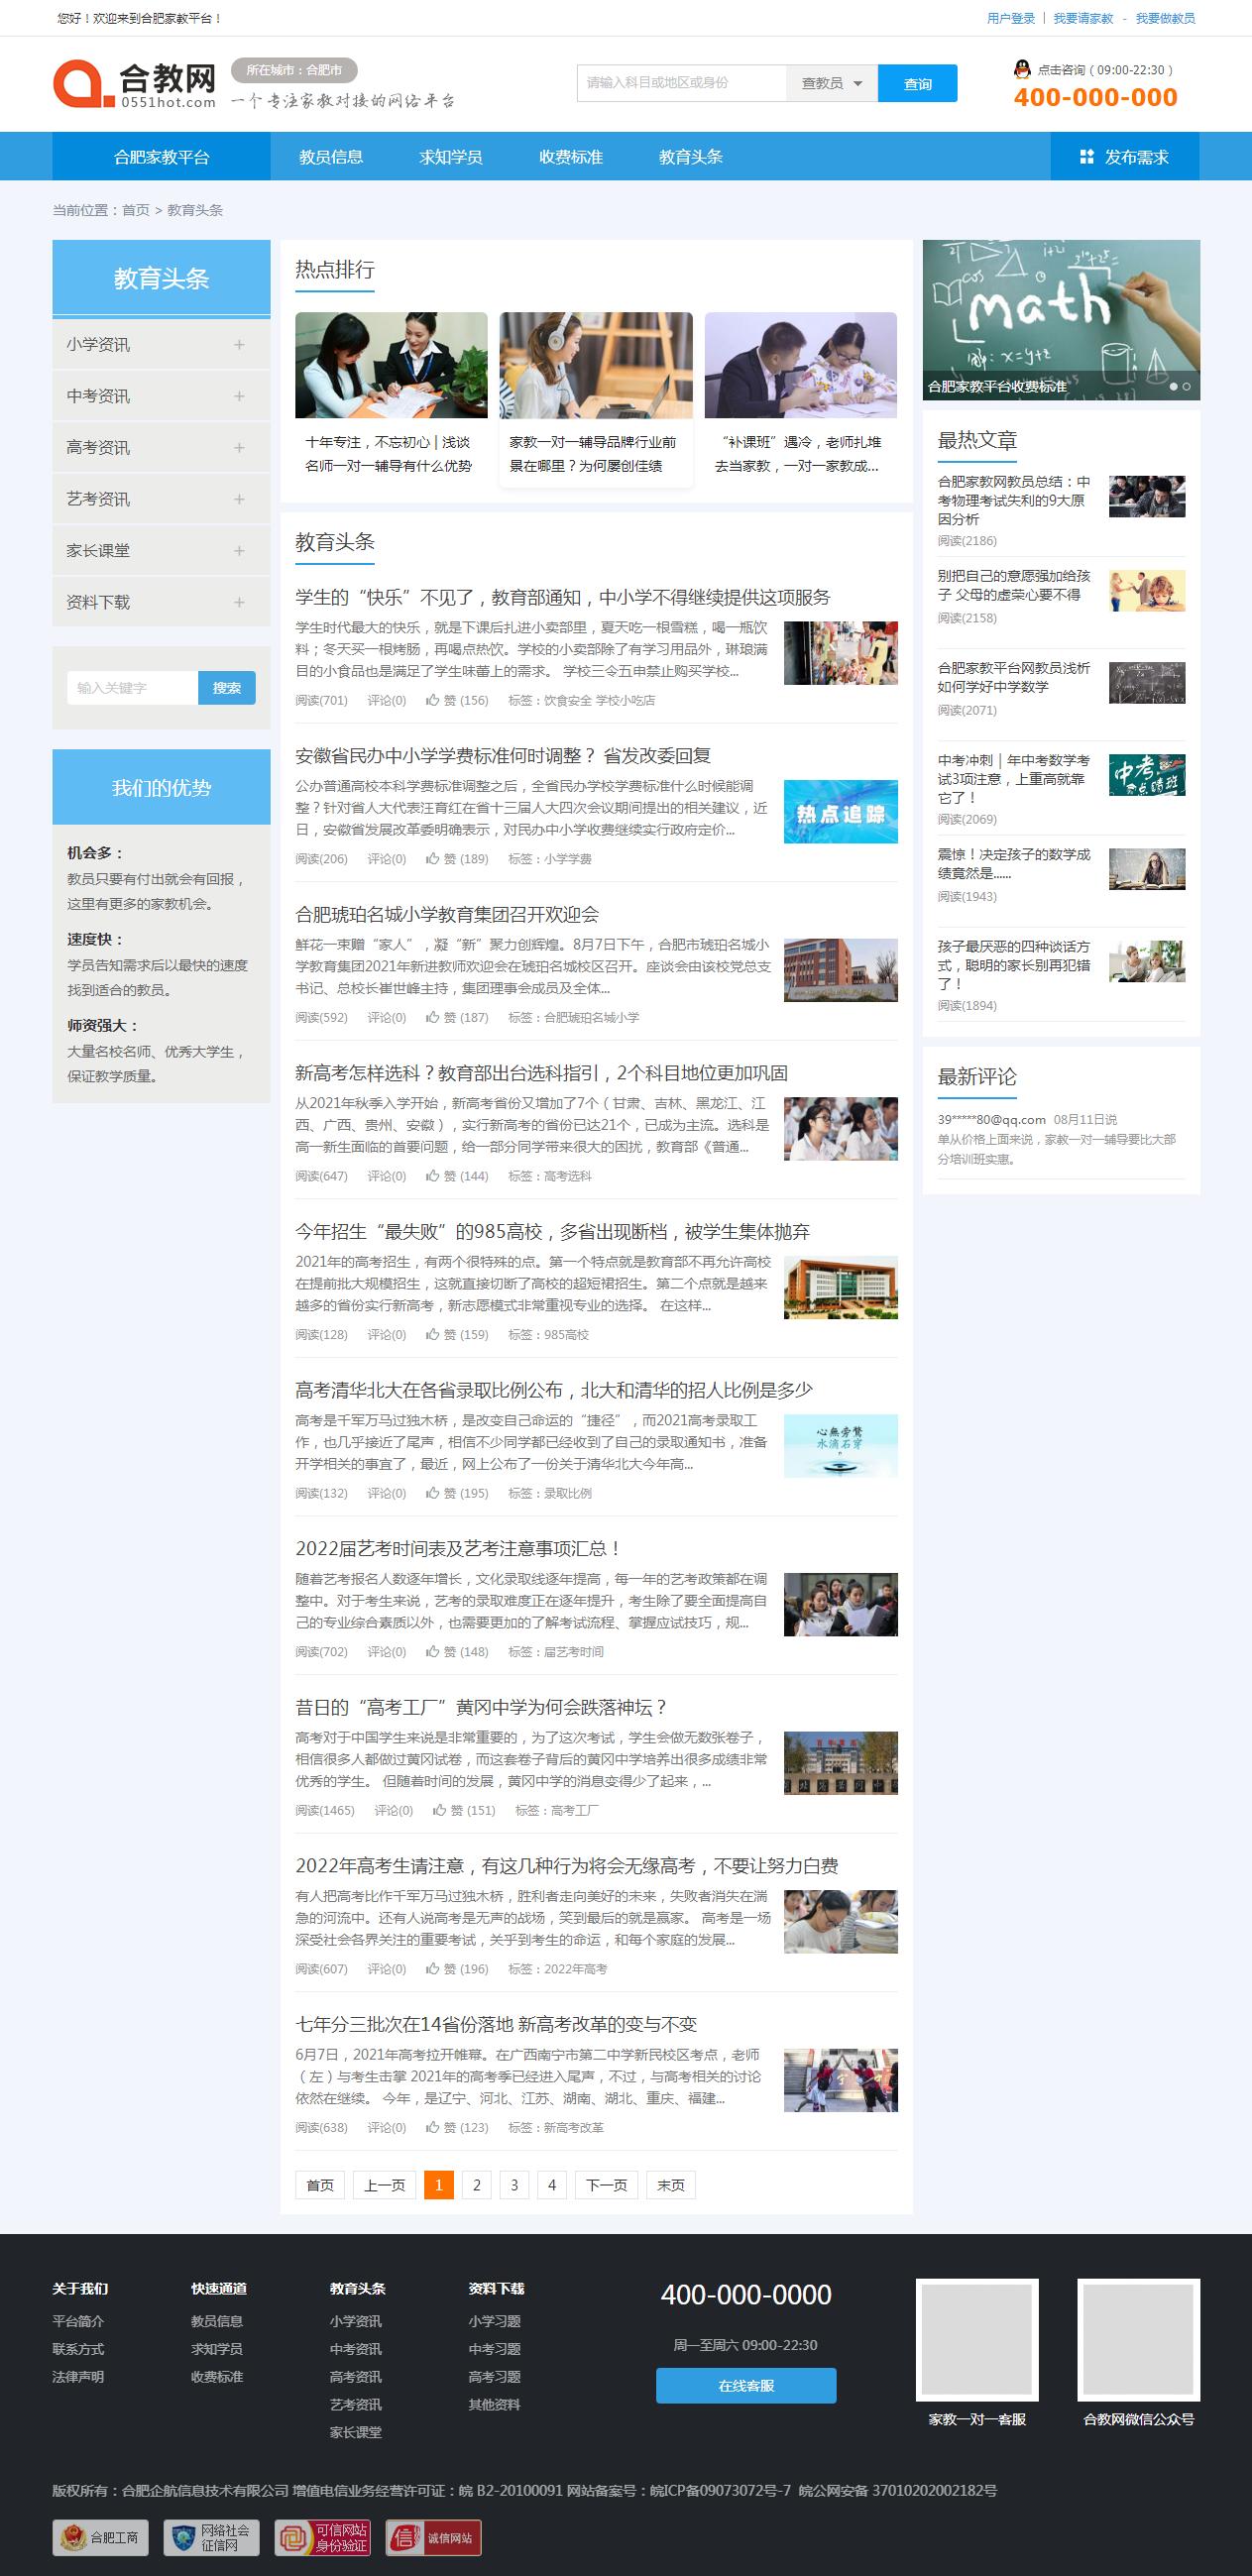
Task: Click the 可信网站身份验证 badge
Action: coord(323,2537)
